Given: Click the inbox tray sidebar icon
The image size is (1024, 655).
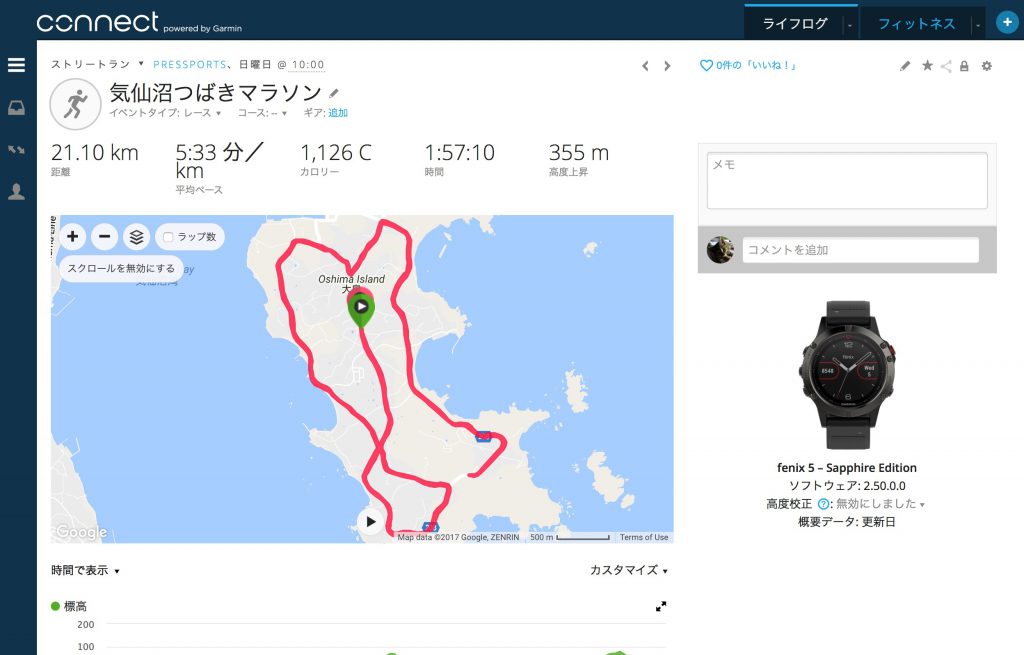Looking at the screenshot, I should pyautogui.click(x=16, y=108).
